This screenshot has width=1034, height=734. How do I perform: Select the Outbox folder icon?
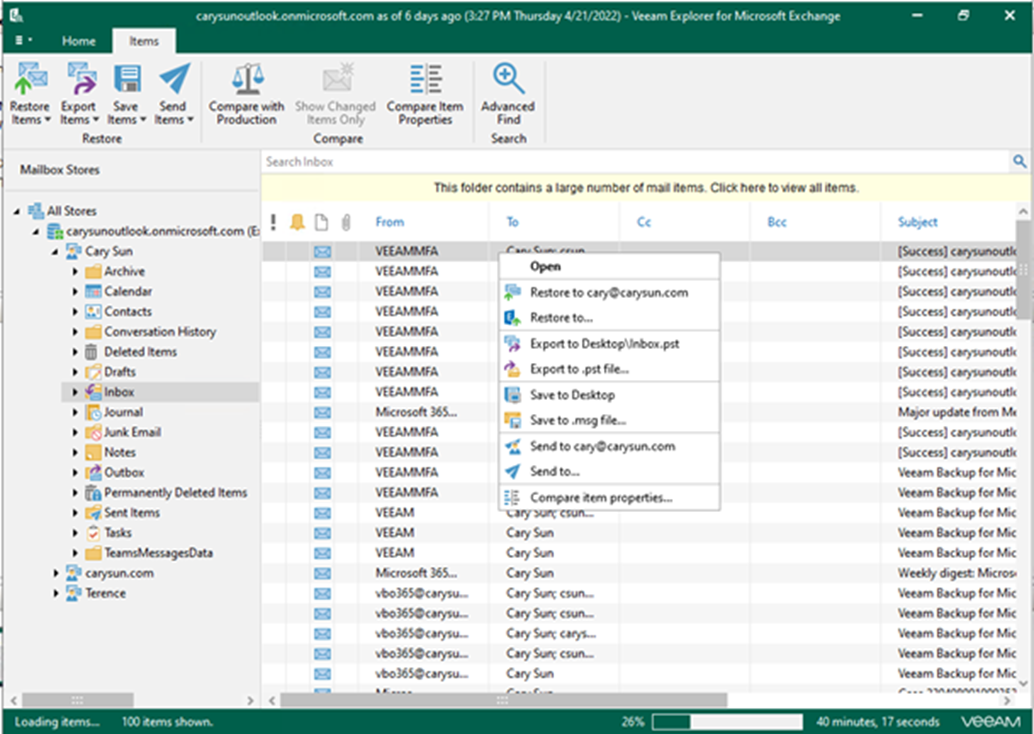pyautogui.click(x=93, y=473)
